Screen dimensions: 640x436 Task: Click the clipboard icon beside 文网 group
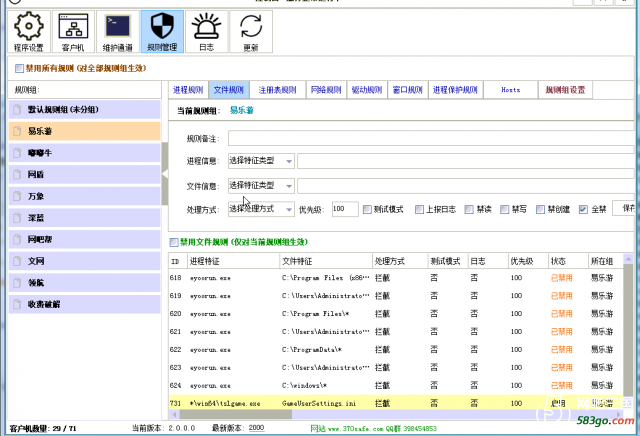pyautogui.click(x=17, y=261)
